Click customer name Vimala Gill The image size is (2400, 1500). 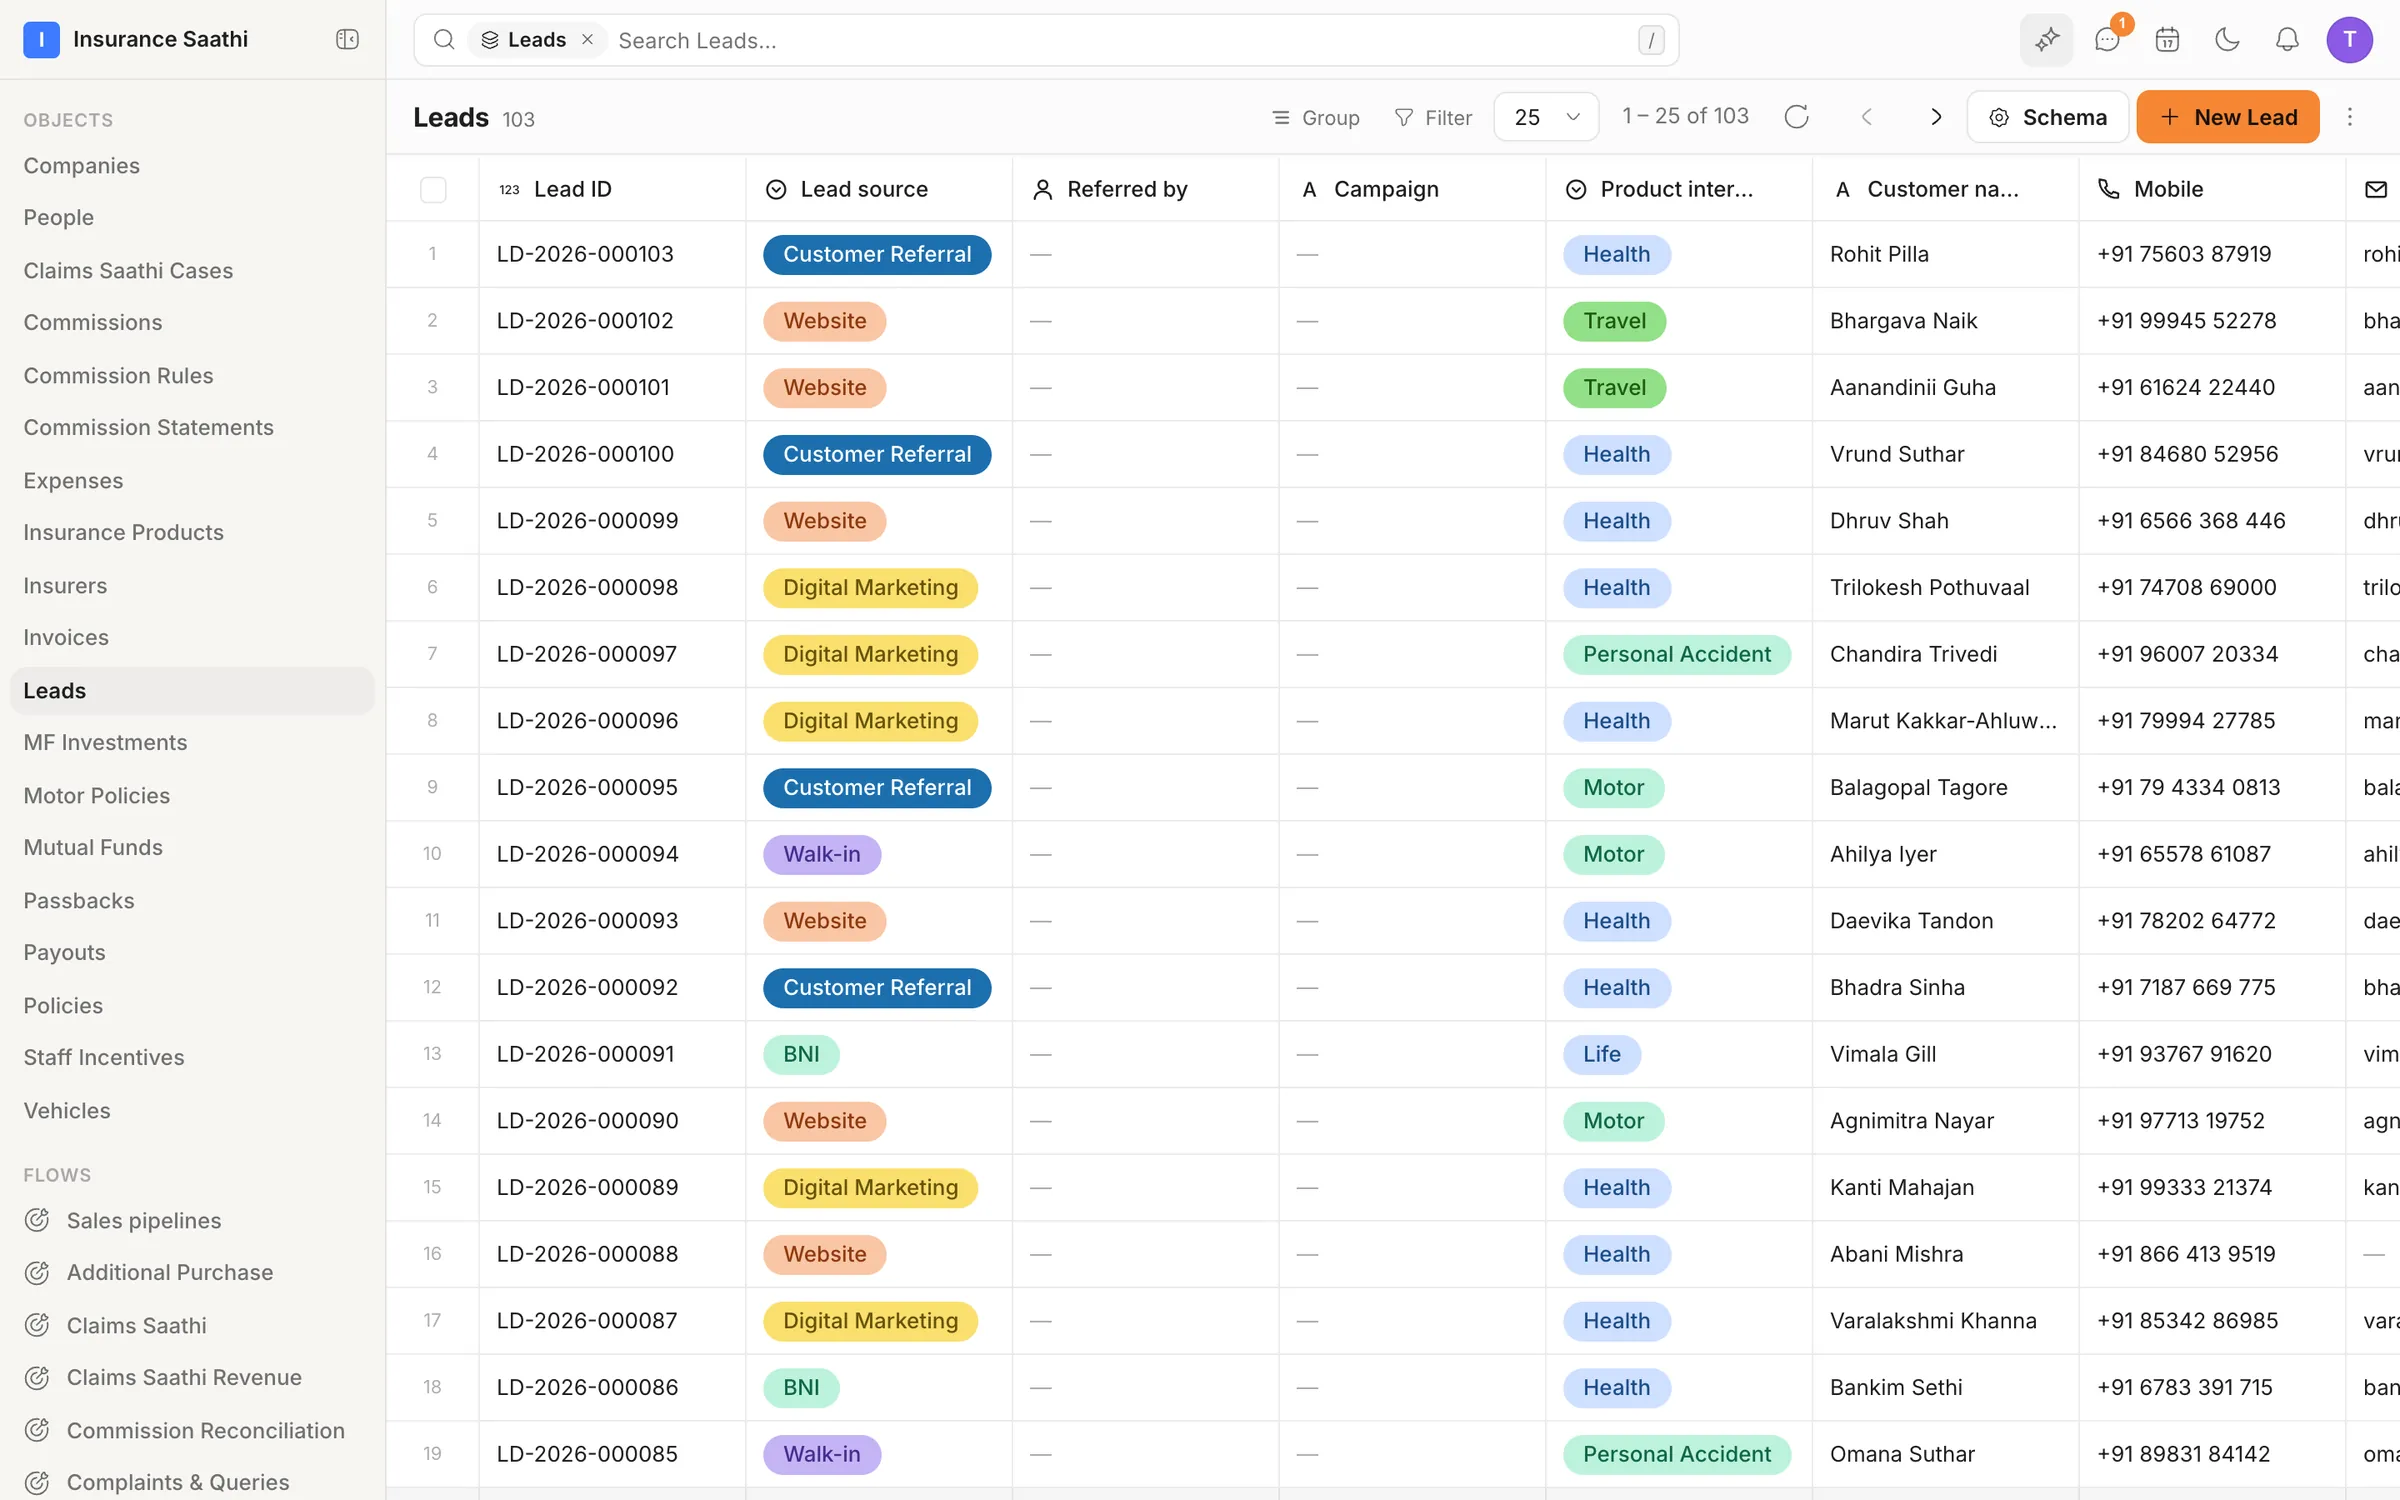(x=1883, y=1054)
